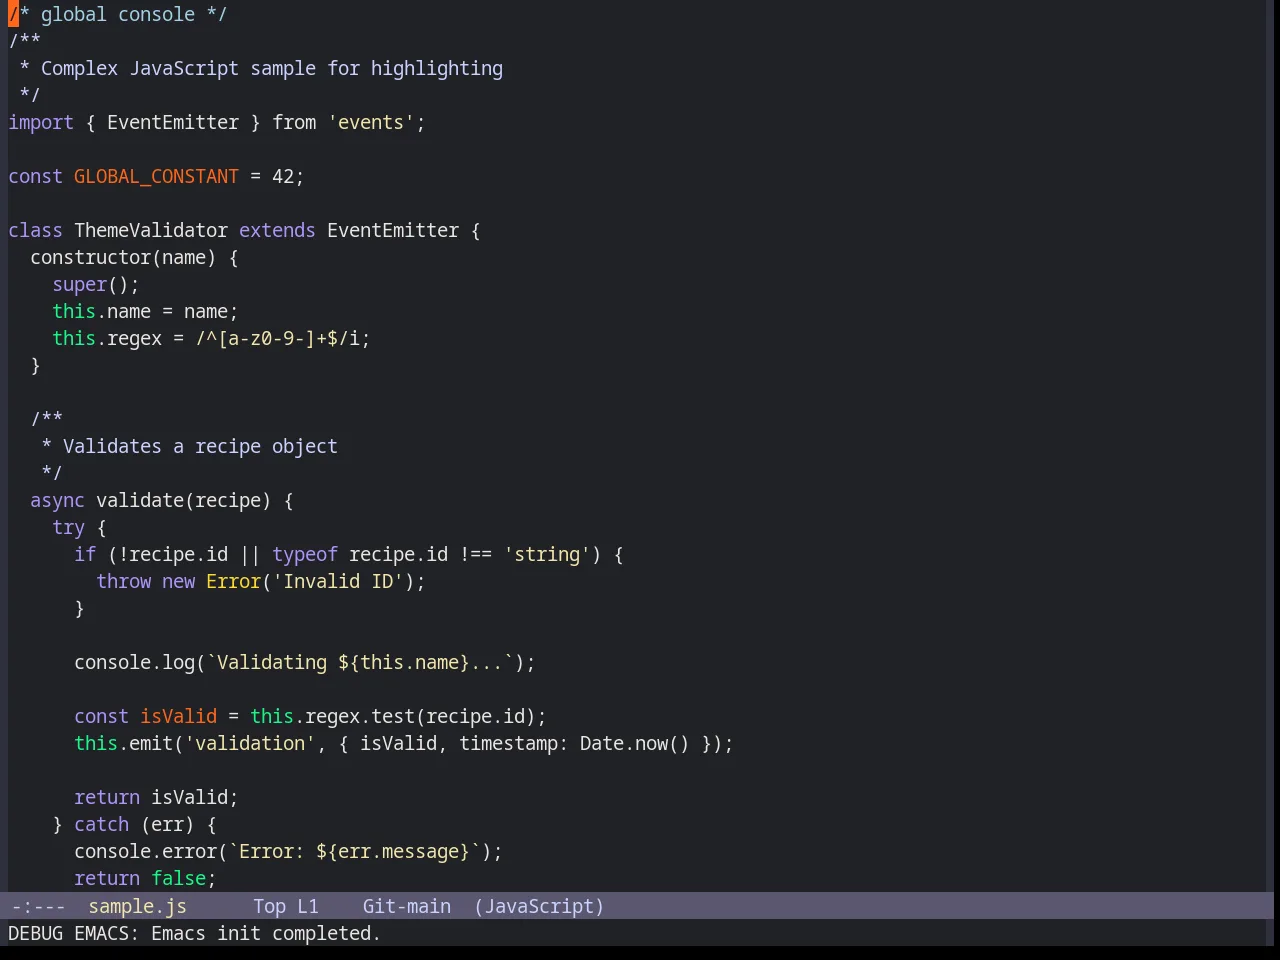Click the 'string' literal

point(547,554)
